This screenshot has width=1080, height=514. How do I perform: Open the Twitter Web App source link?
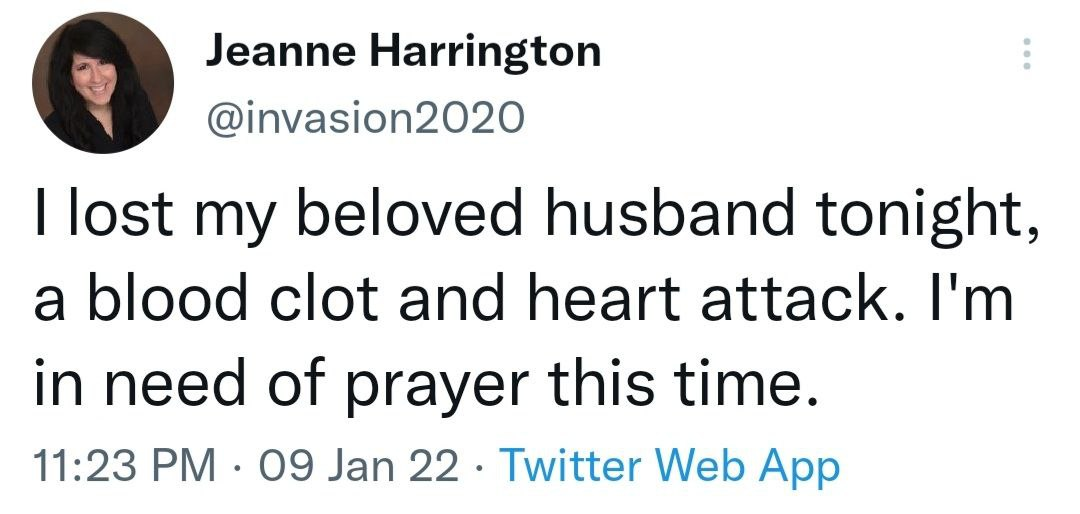coord(667,464)
